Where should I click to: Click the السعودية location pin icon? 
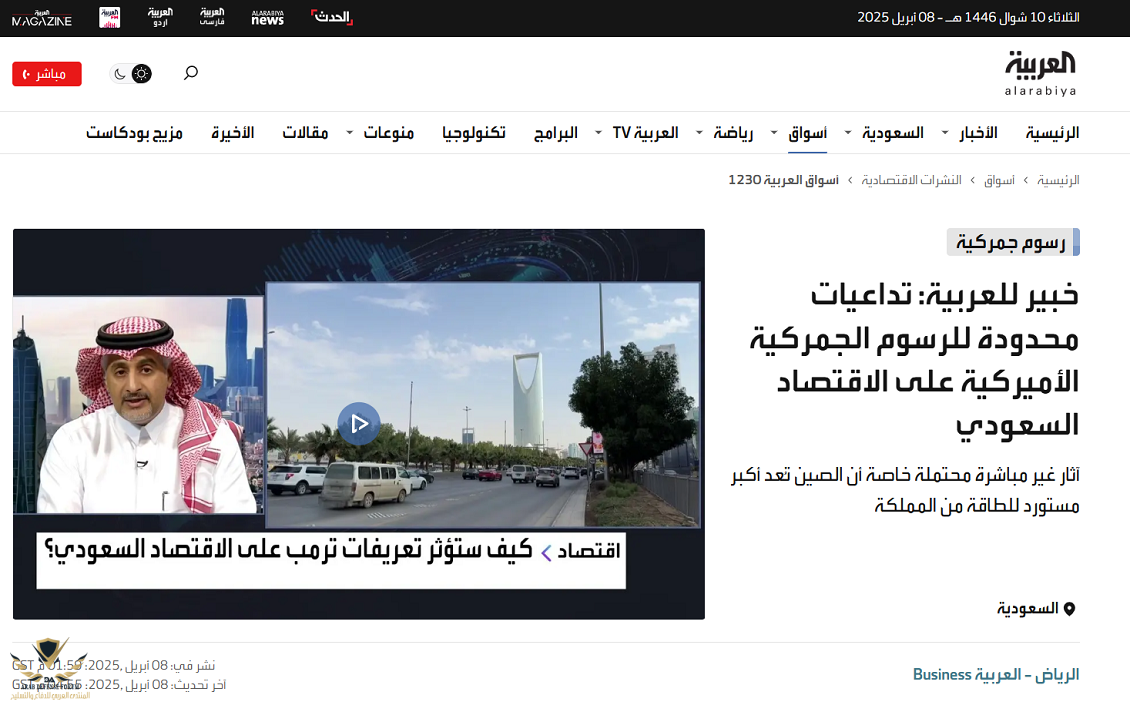point(1069,608)
